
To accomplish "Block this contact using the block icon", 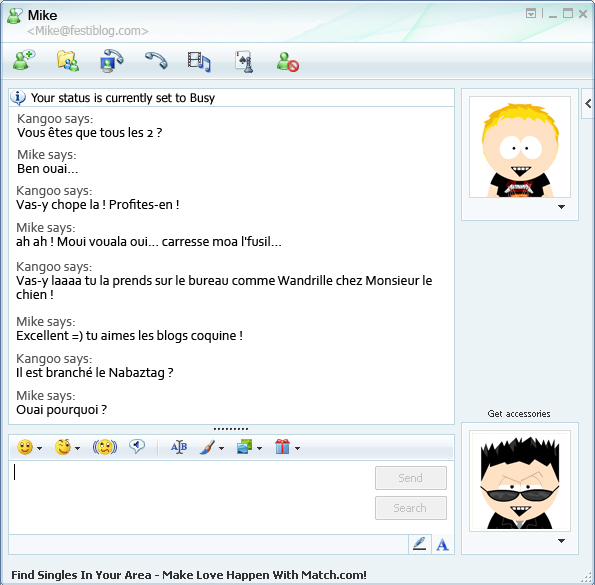I will point(288,62).
